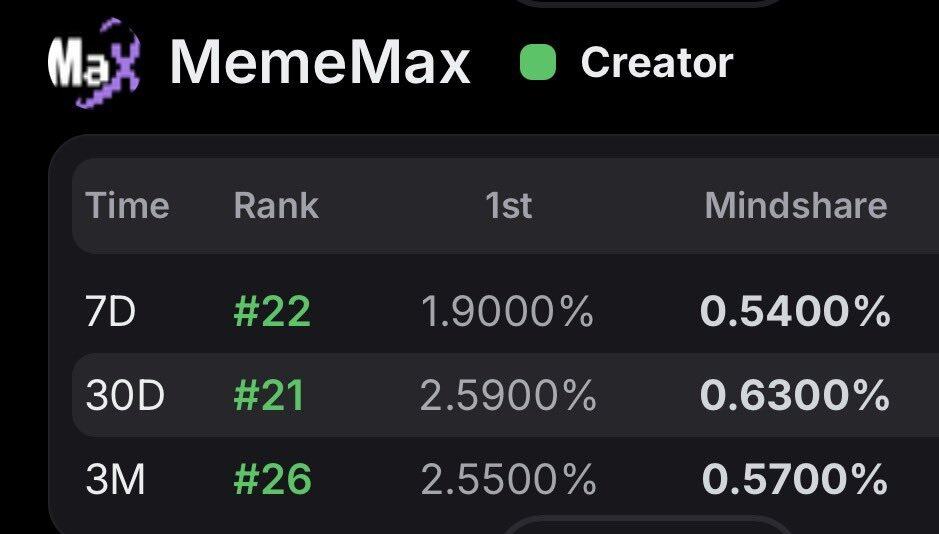Select the 30D time period row
Screen dimensions: 939x534
(125, 397)
